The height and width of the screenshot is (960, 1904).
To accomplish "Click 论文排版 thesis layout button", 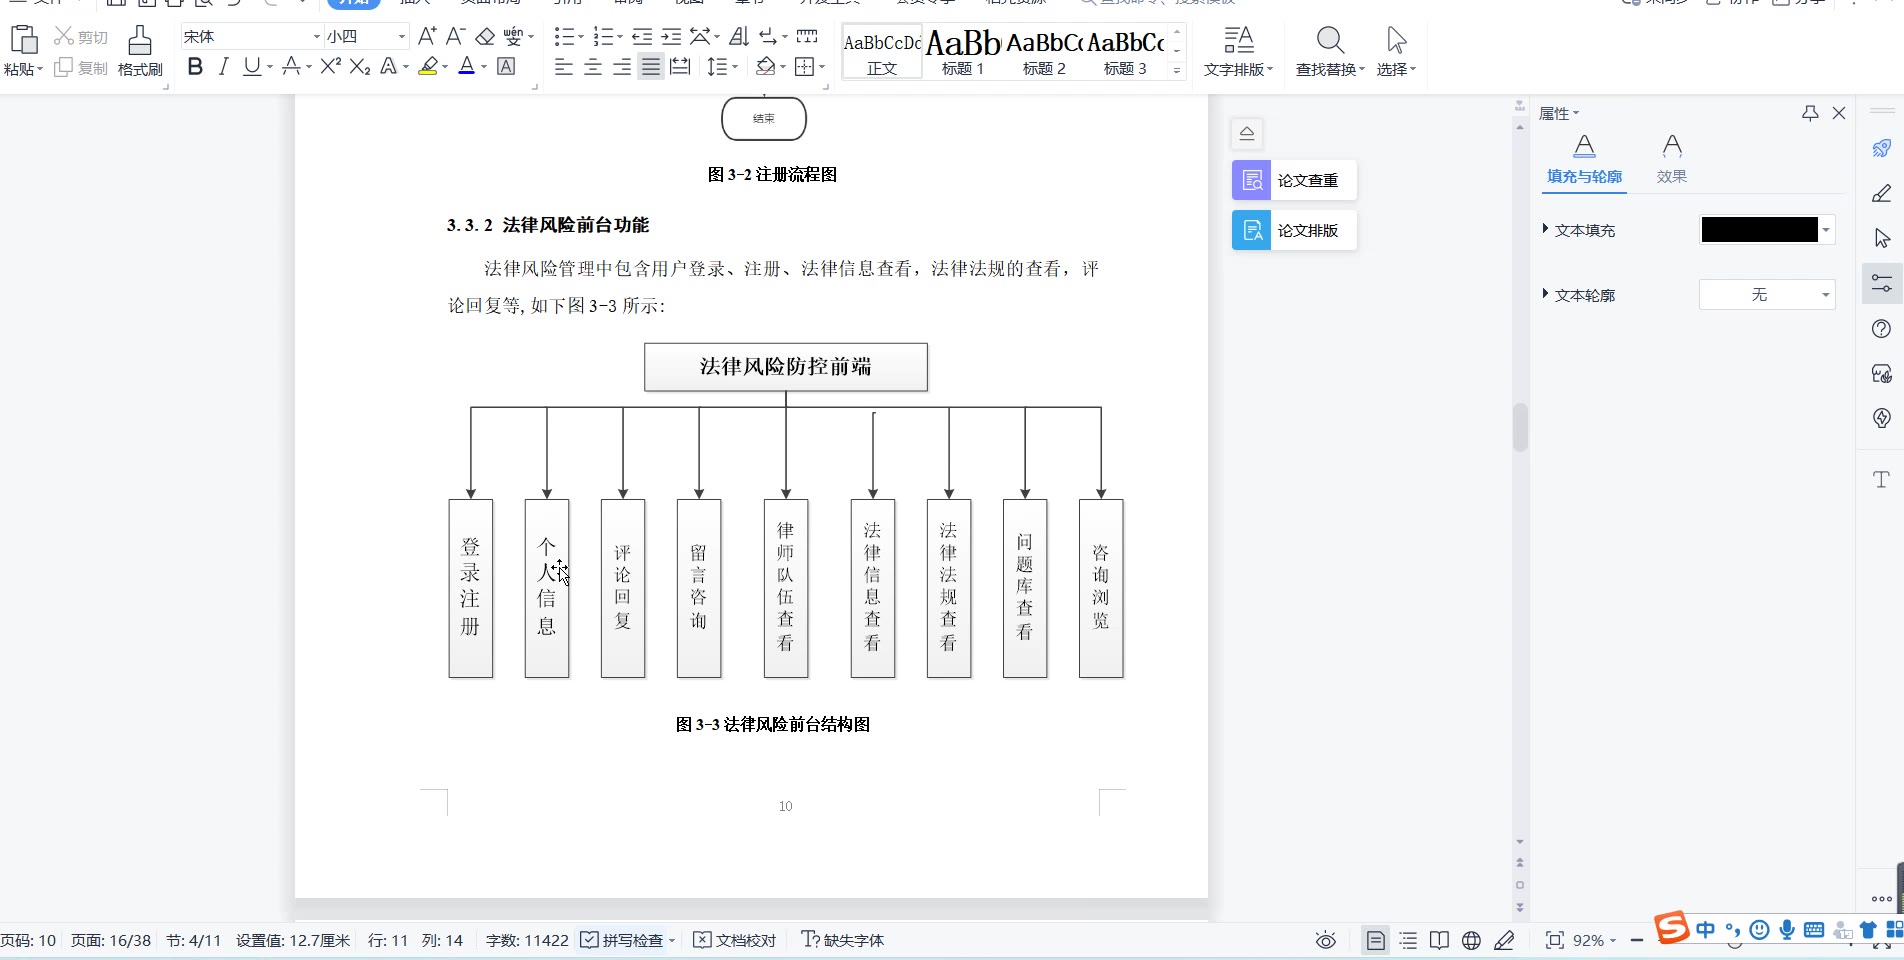I will [x=1294, y=230].
